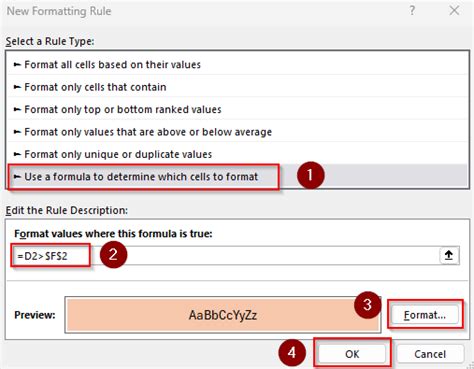This screenshot has height=369, width=474.
Task: Pick 'Format only values that are above or below average'
Action: 237,132
